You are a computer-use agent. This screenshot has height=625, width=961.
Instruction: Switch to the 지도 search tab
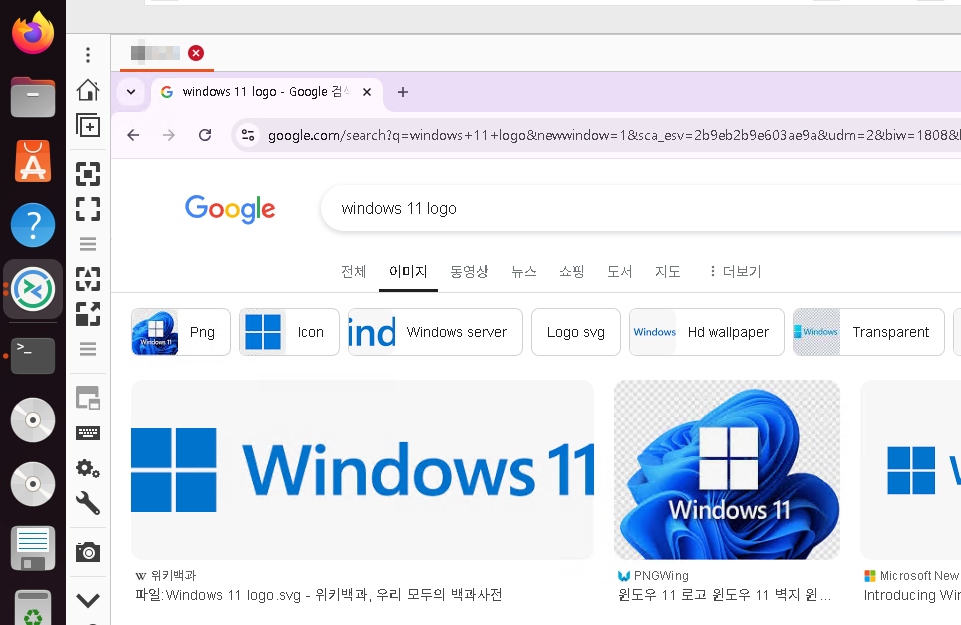(667, 271)
